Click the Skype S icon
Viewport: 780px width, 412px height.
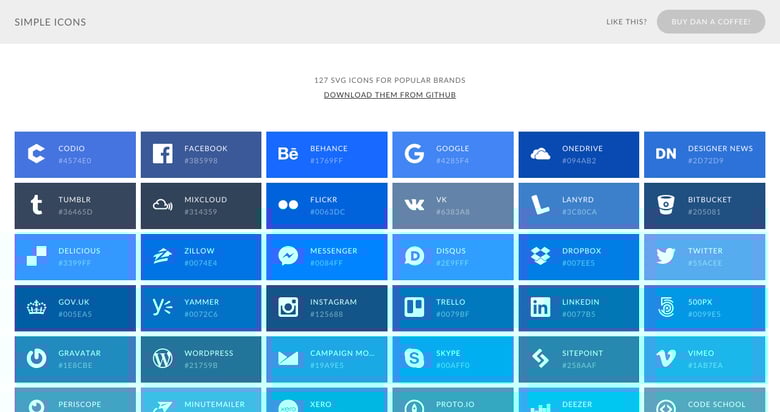(414, 358)
